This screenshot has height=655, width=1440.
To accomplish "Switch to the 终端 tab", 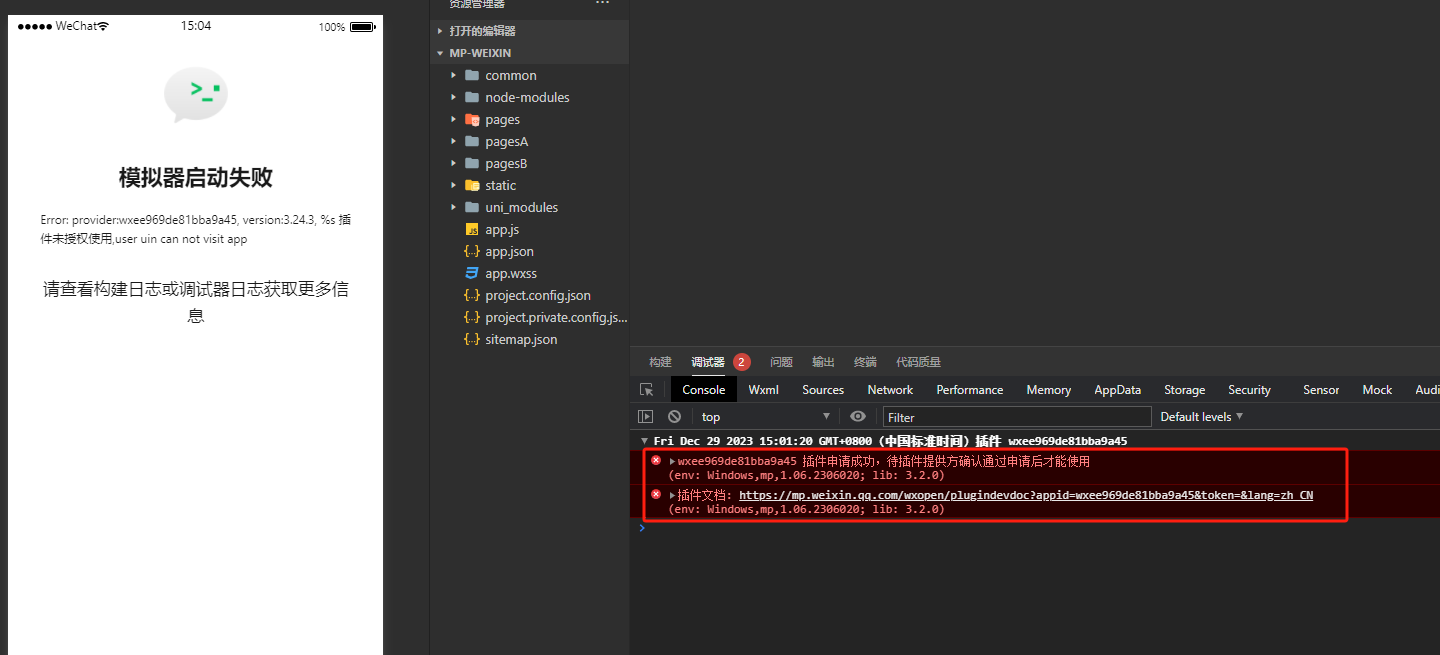I will point(865,362).
